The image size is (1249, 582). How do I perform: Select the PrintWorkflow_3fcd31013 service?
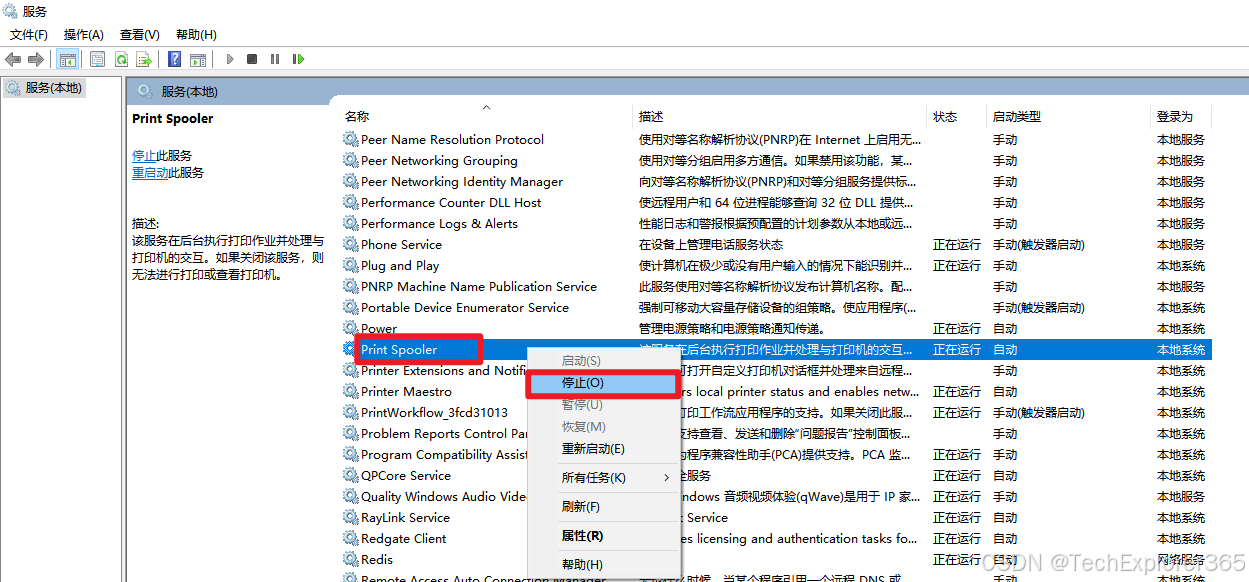[x=434, y=412]
